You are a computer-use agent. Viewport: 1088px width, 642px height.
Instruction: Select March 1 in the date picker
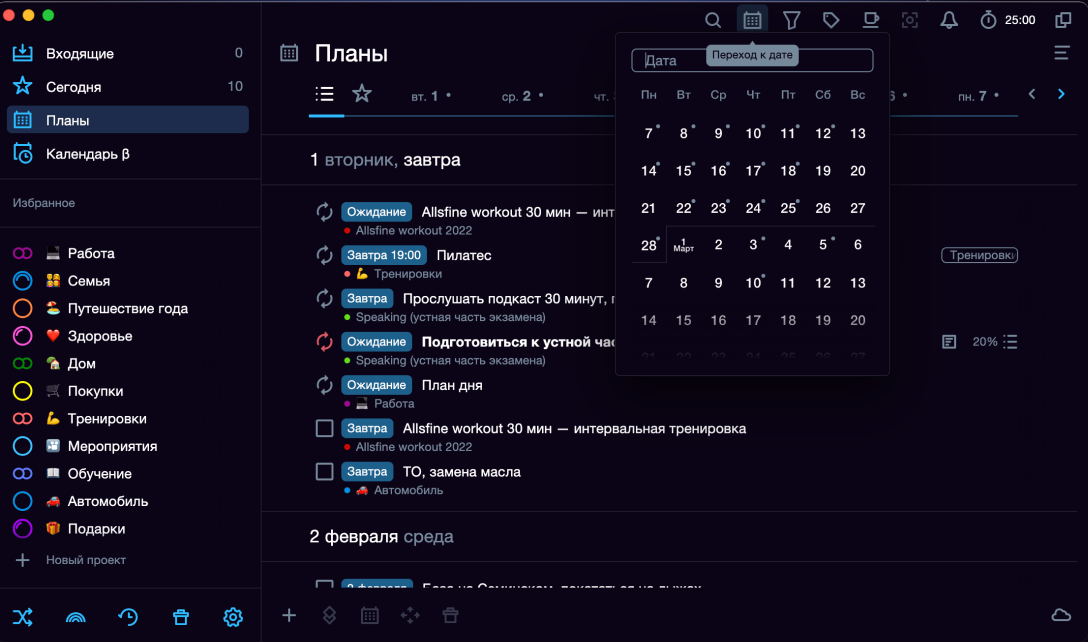[x=683, y=244]
